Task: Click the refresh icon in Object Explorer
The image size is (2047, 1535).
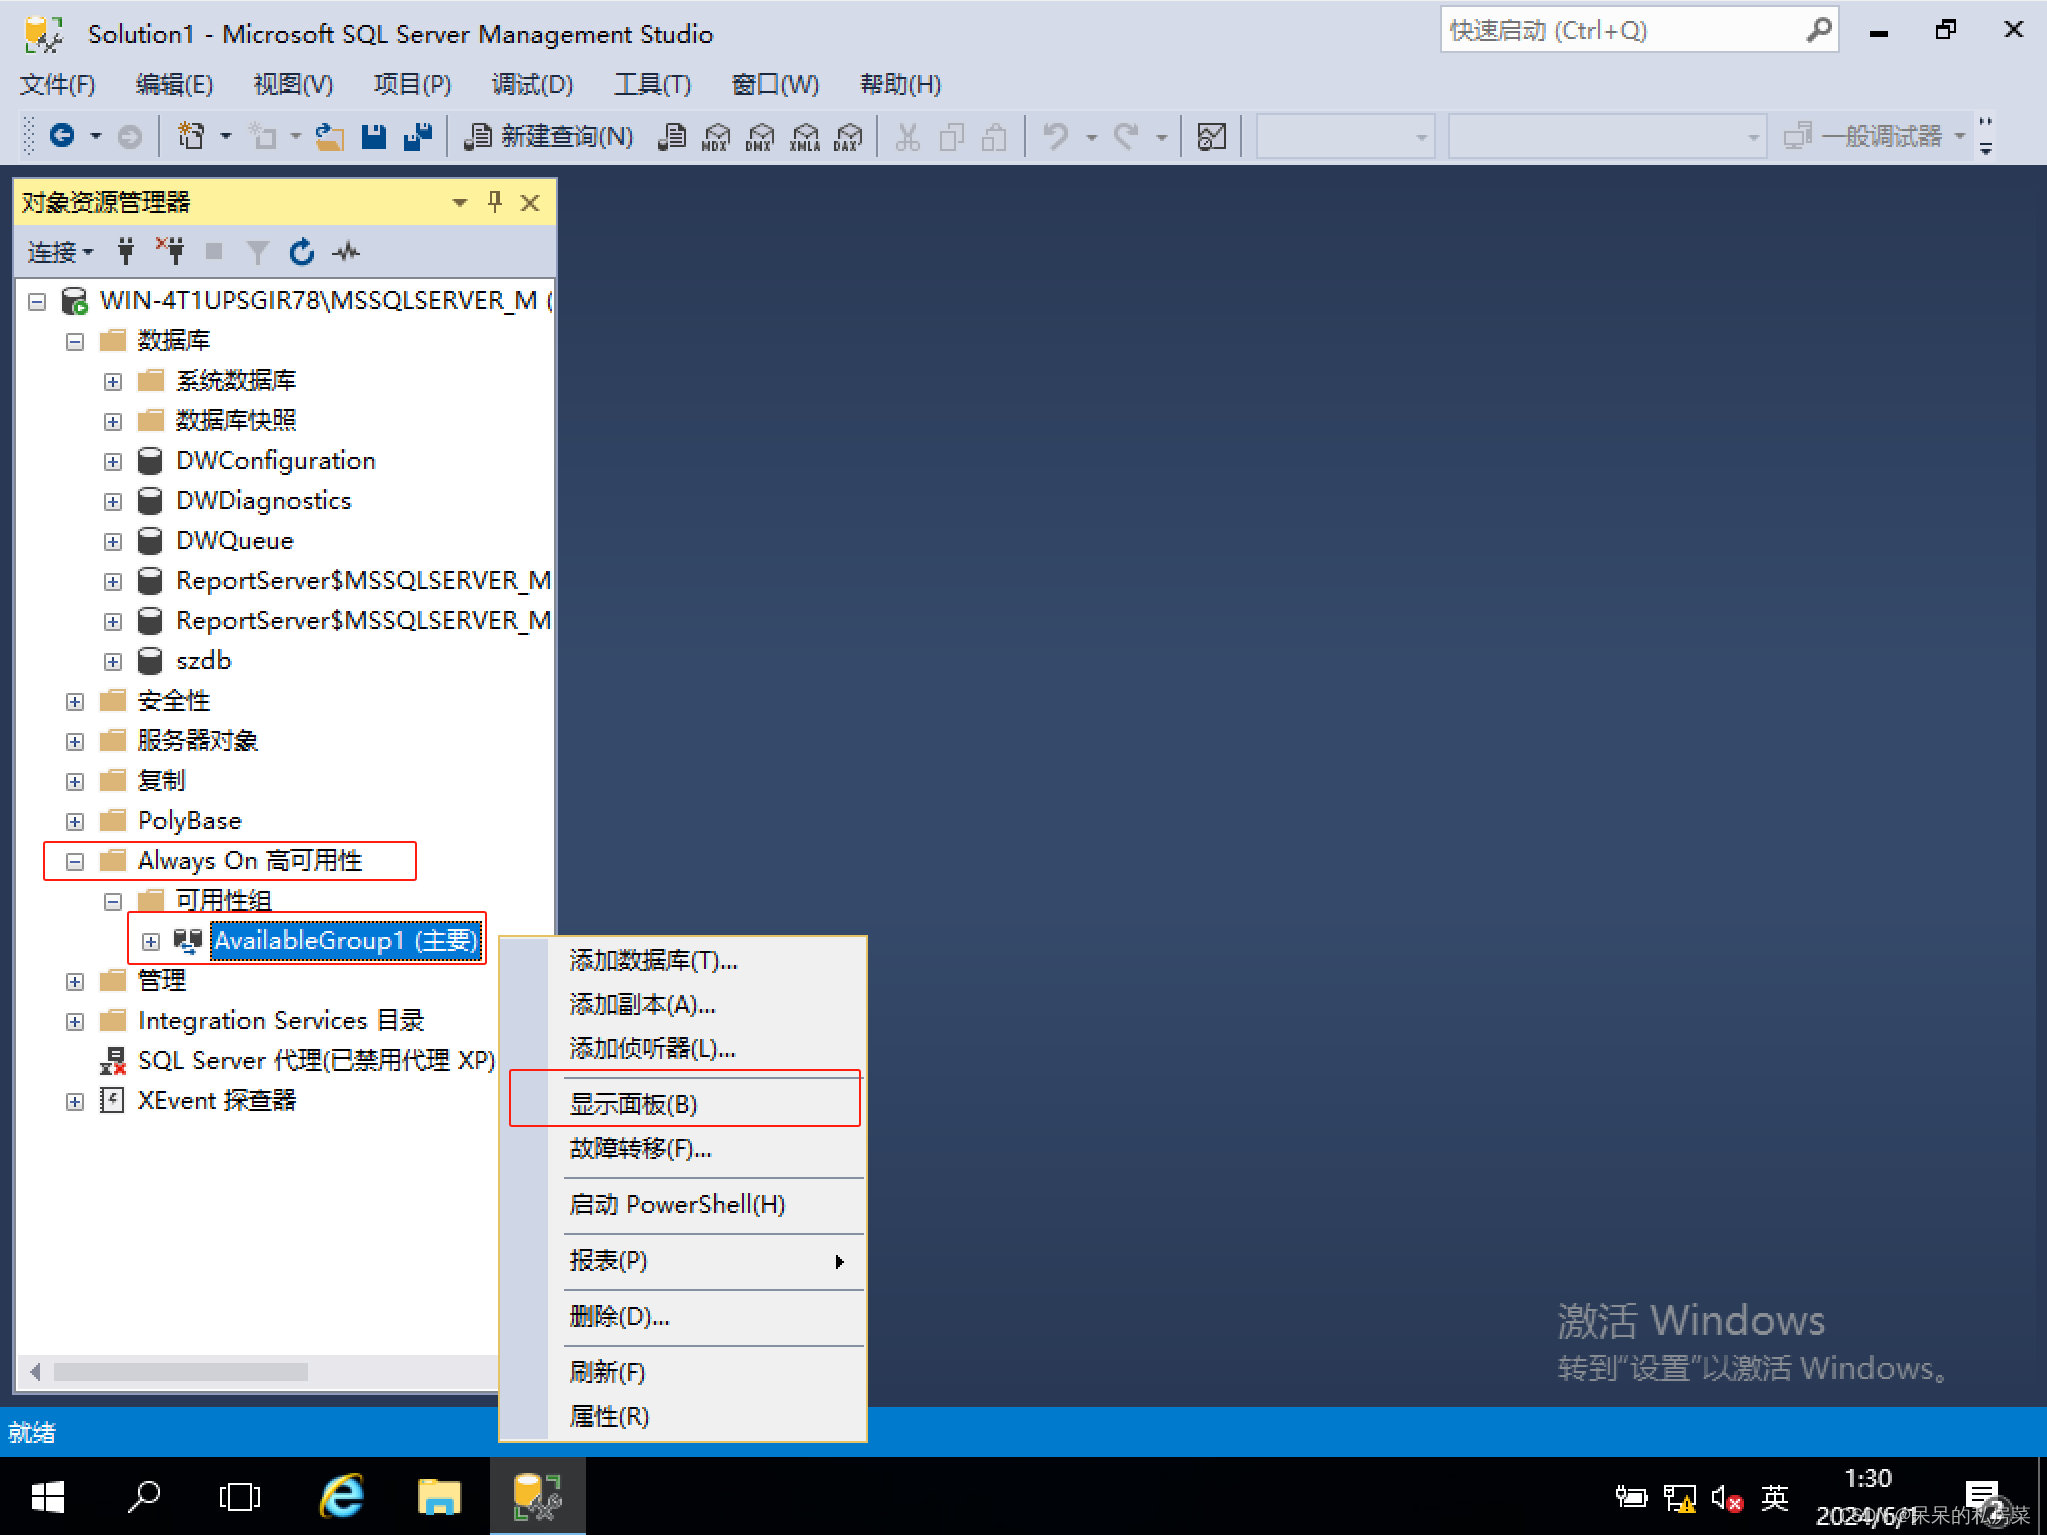Action: (x=301, y=251)
